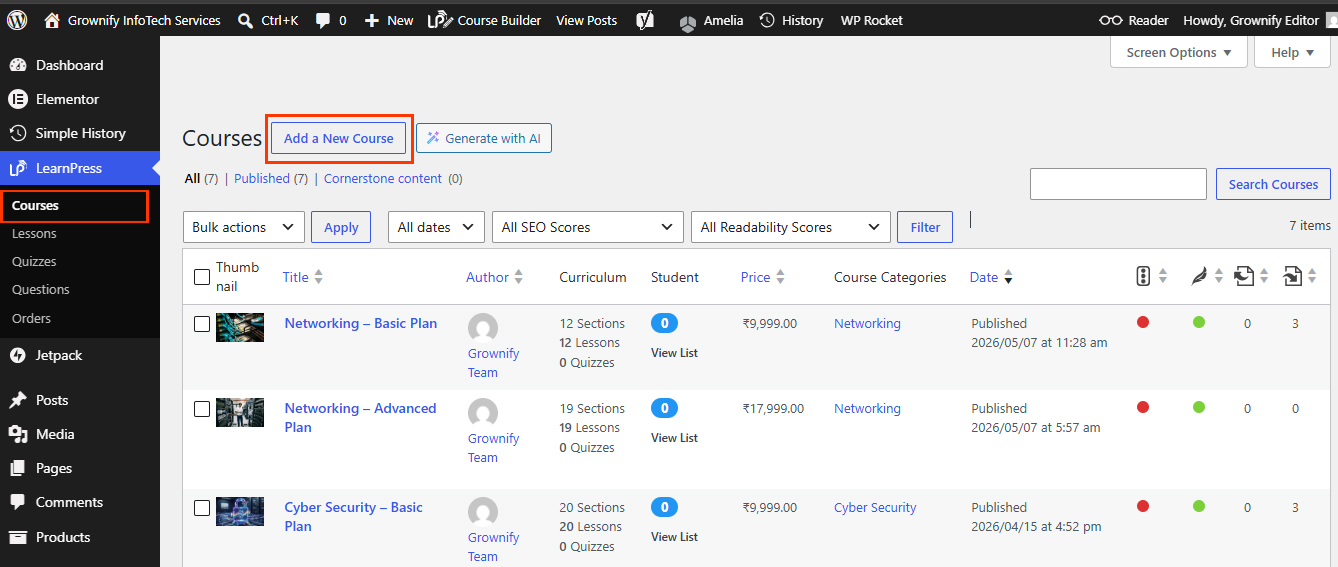Open the Bulk actions dropdown
1338x567 pixels.
244,227
